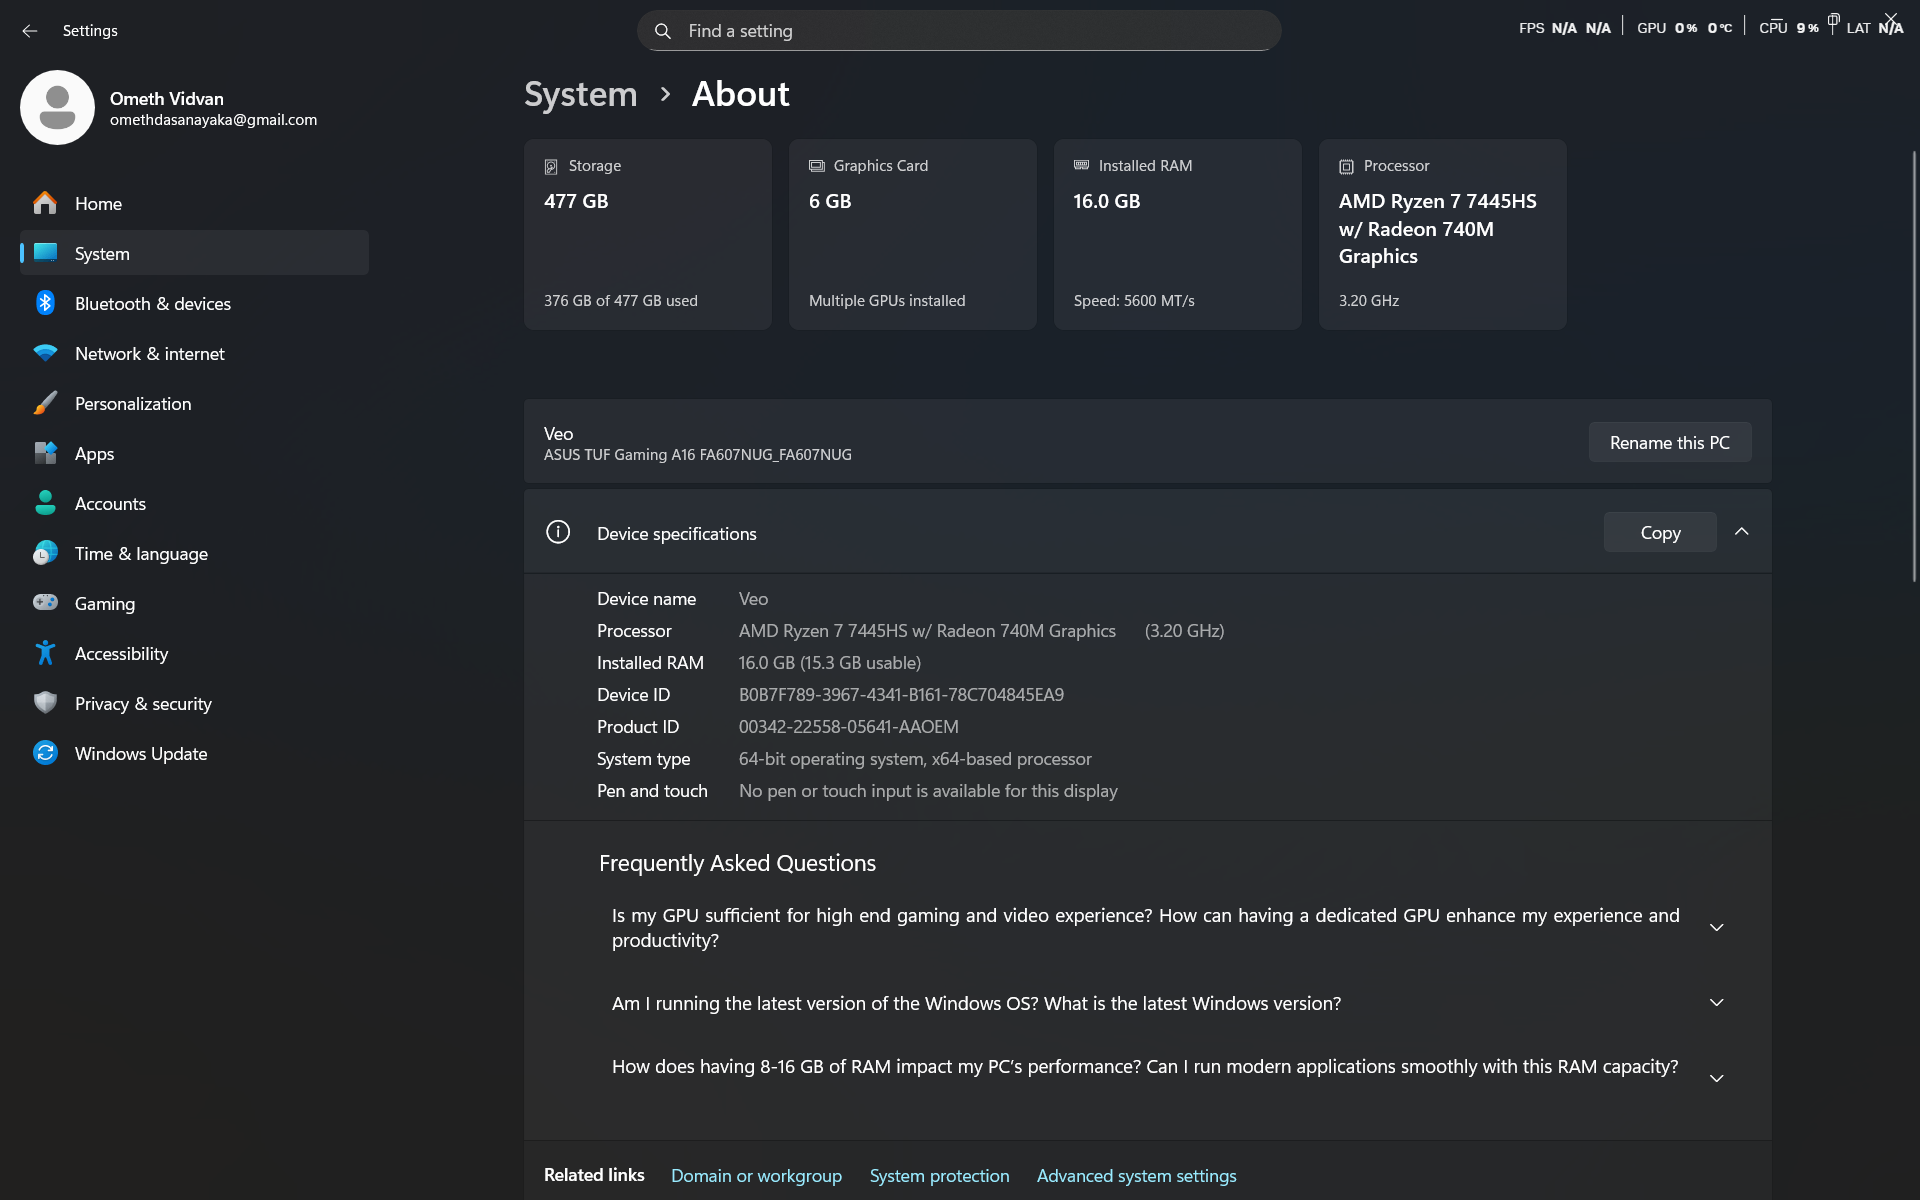Click the Time & language globe icon
Image resolution: width=1920 pixels, height=1200 pixels.
click(45, 553)
